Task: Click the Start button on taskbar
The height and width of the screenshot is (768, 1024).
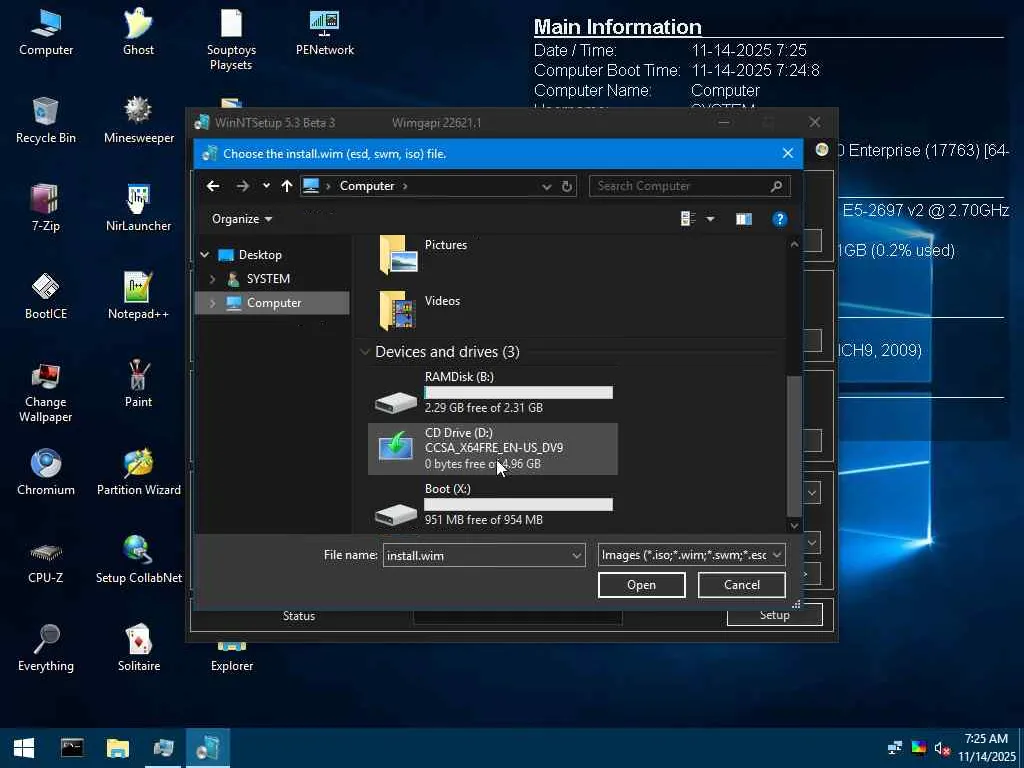Action: click(x=23, y=748)
